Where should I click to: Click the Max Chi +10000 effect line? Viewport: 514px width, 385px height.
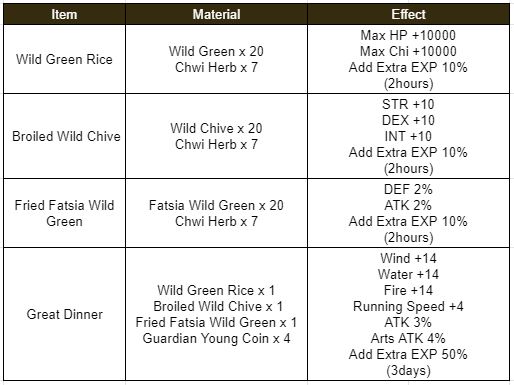[x=408, y=51]
